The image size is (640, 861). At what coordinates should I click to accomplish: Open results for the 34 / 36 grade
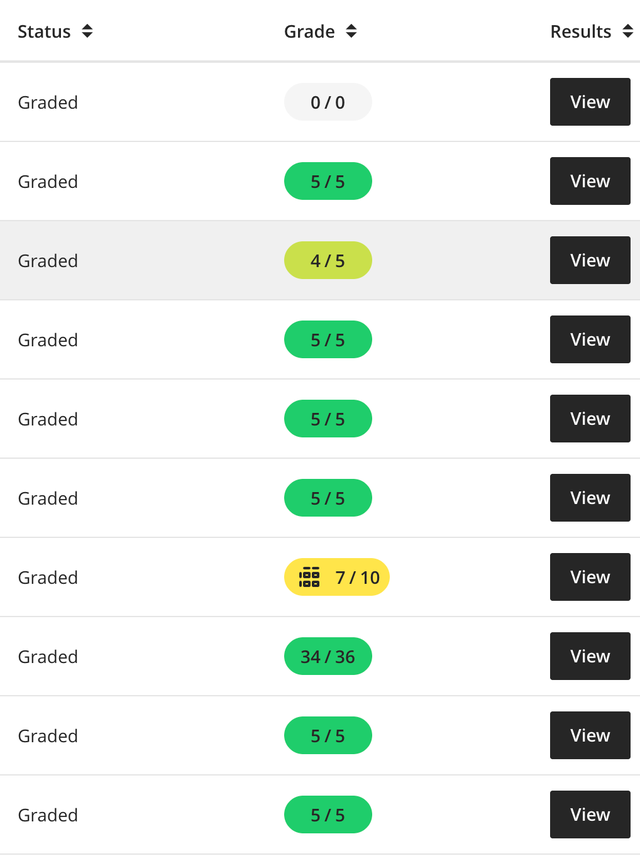coord(590,656)
